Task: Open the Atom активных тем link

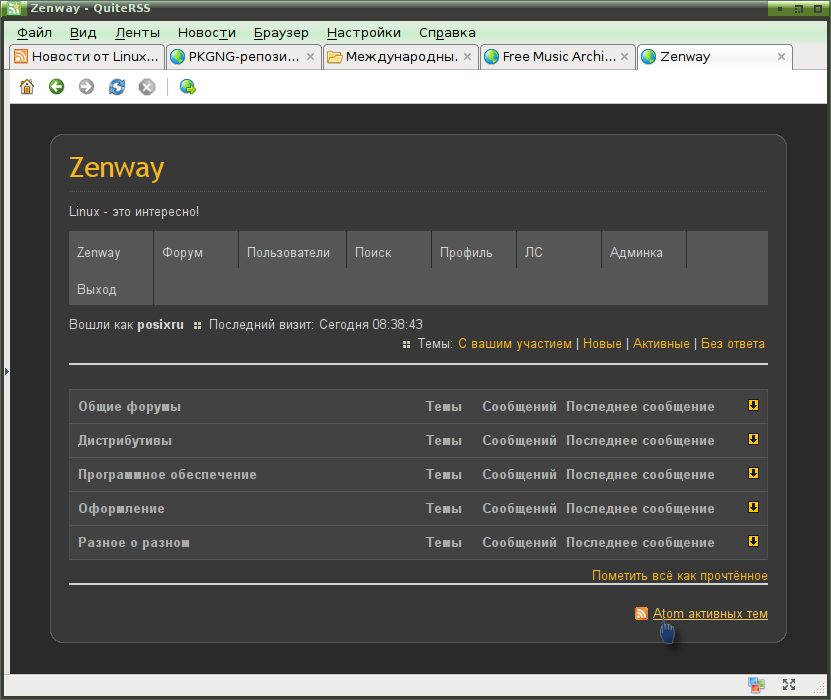Action: (x=710, y=614)
